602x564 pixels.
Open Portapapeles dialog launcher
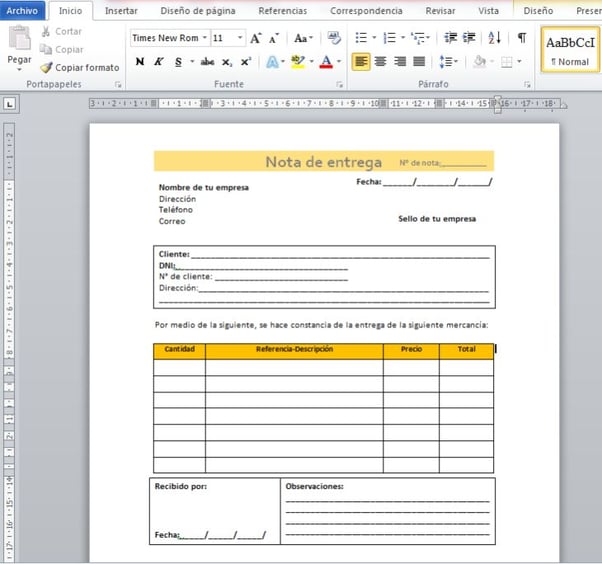[118, 84]
